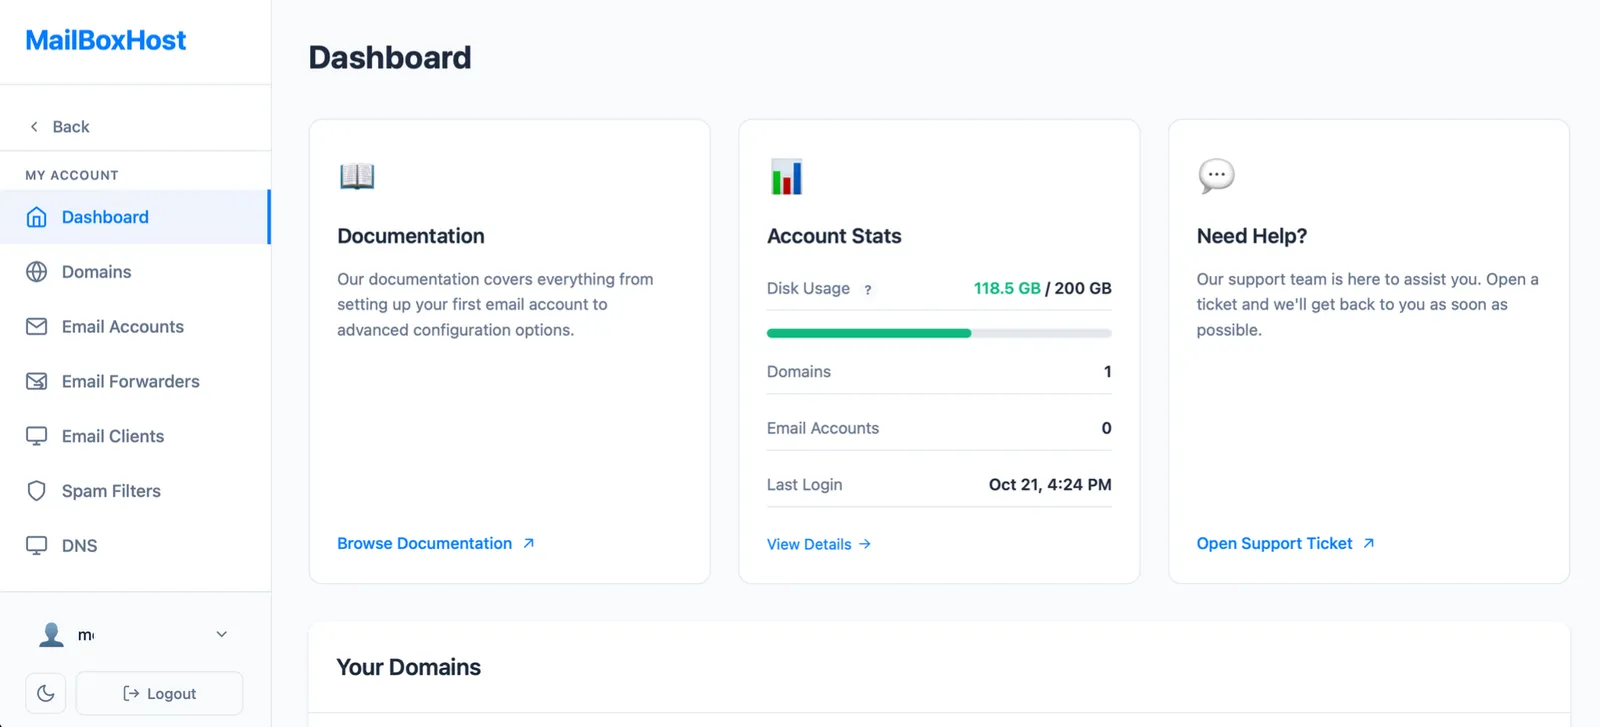Screen dimensions: 1600x727
Task: Click the Spam Filters shield icon
Action: tap(36, 491)
